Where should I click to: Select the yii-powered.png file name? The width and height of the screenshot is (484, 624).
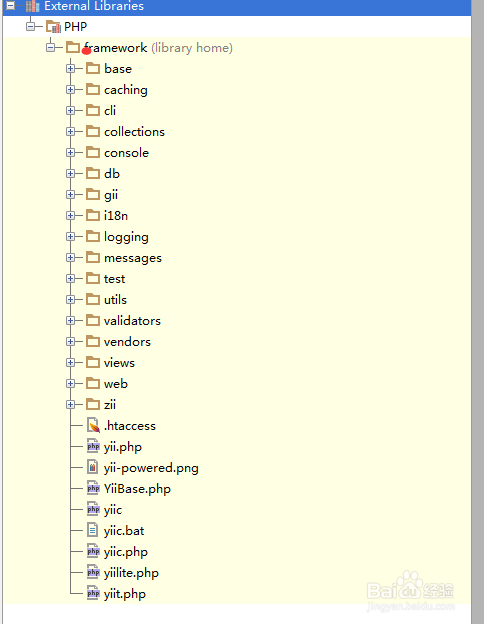[151, 468]
